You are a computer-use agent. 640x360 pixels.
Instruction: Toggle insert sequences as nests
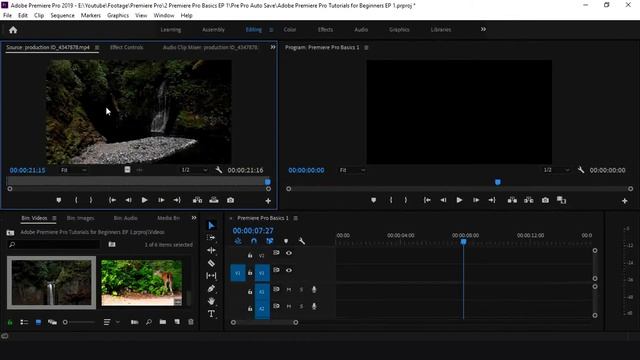pos(238,241)
